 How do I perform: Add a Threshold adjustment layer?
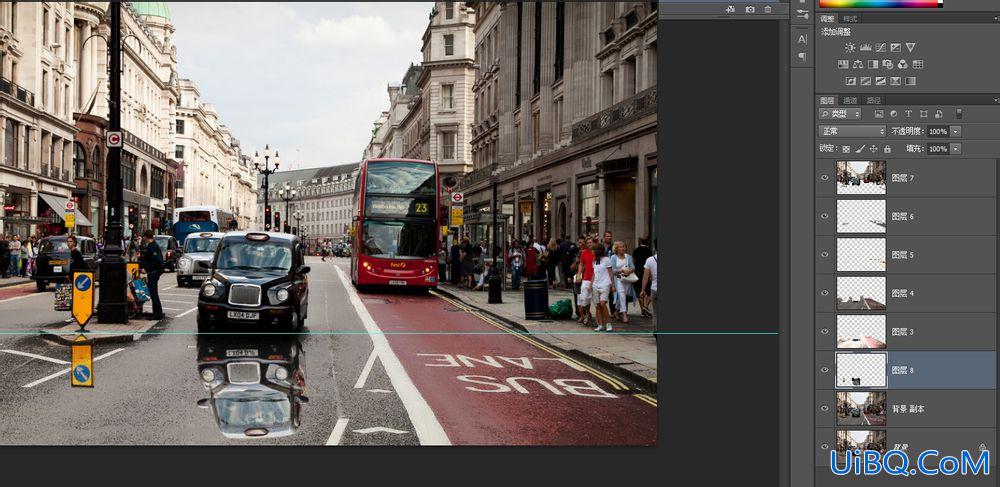[881, 81]
